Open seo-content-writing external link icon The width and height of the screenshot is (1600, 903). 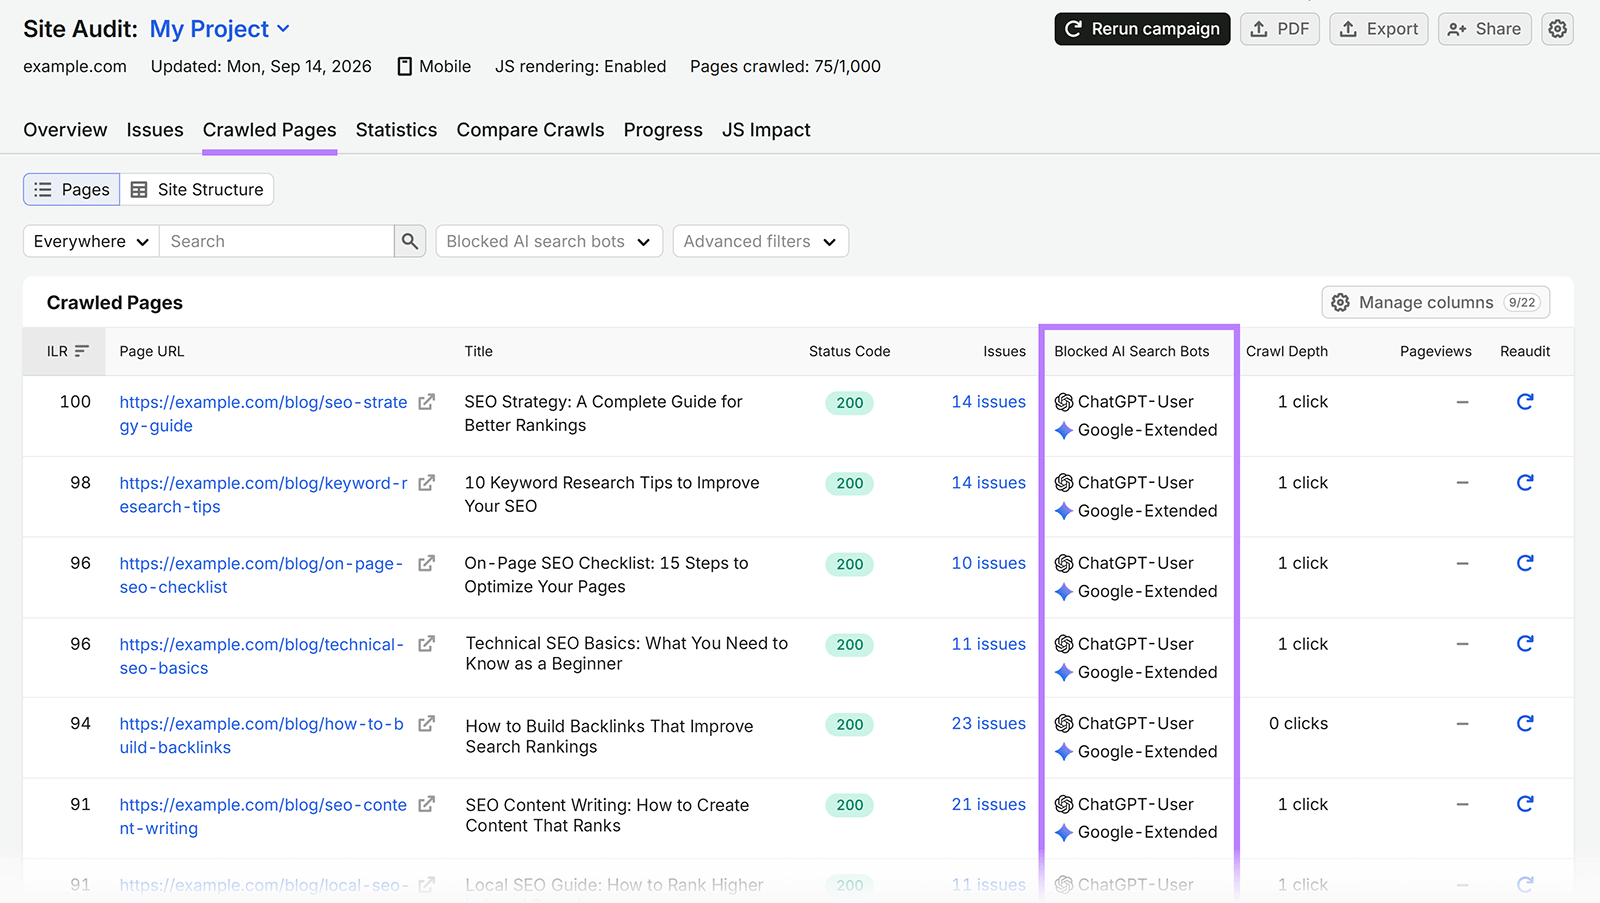click(426, 804)
